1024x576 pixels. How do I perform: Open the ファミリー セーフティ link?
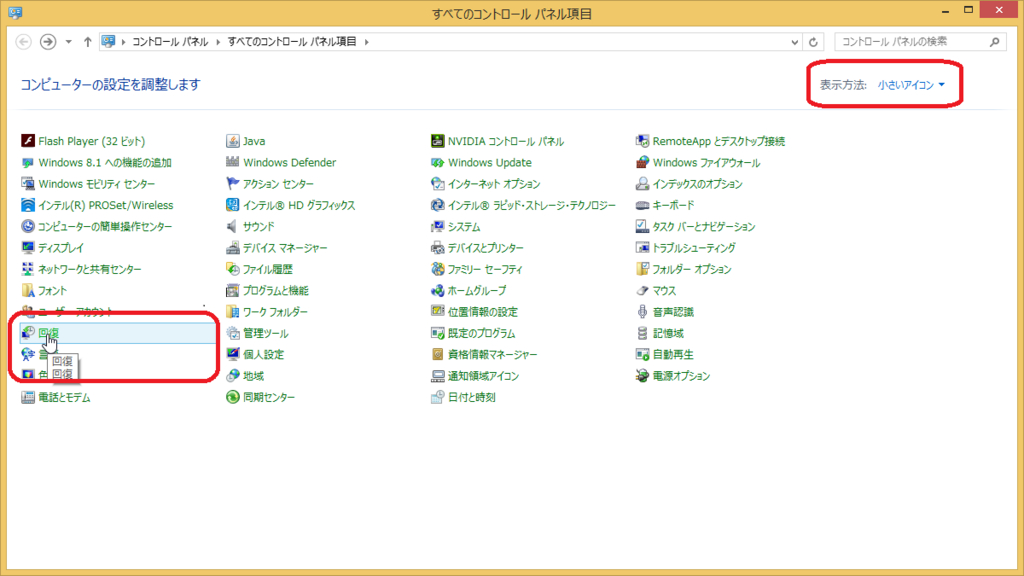tap(485, 269)
